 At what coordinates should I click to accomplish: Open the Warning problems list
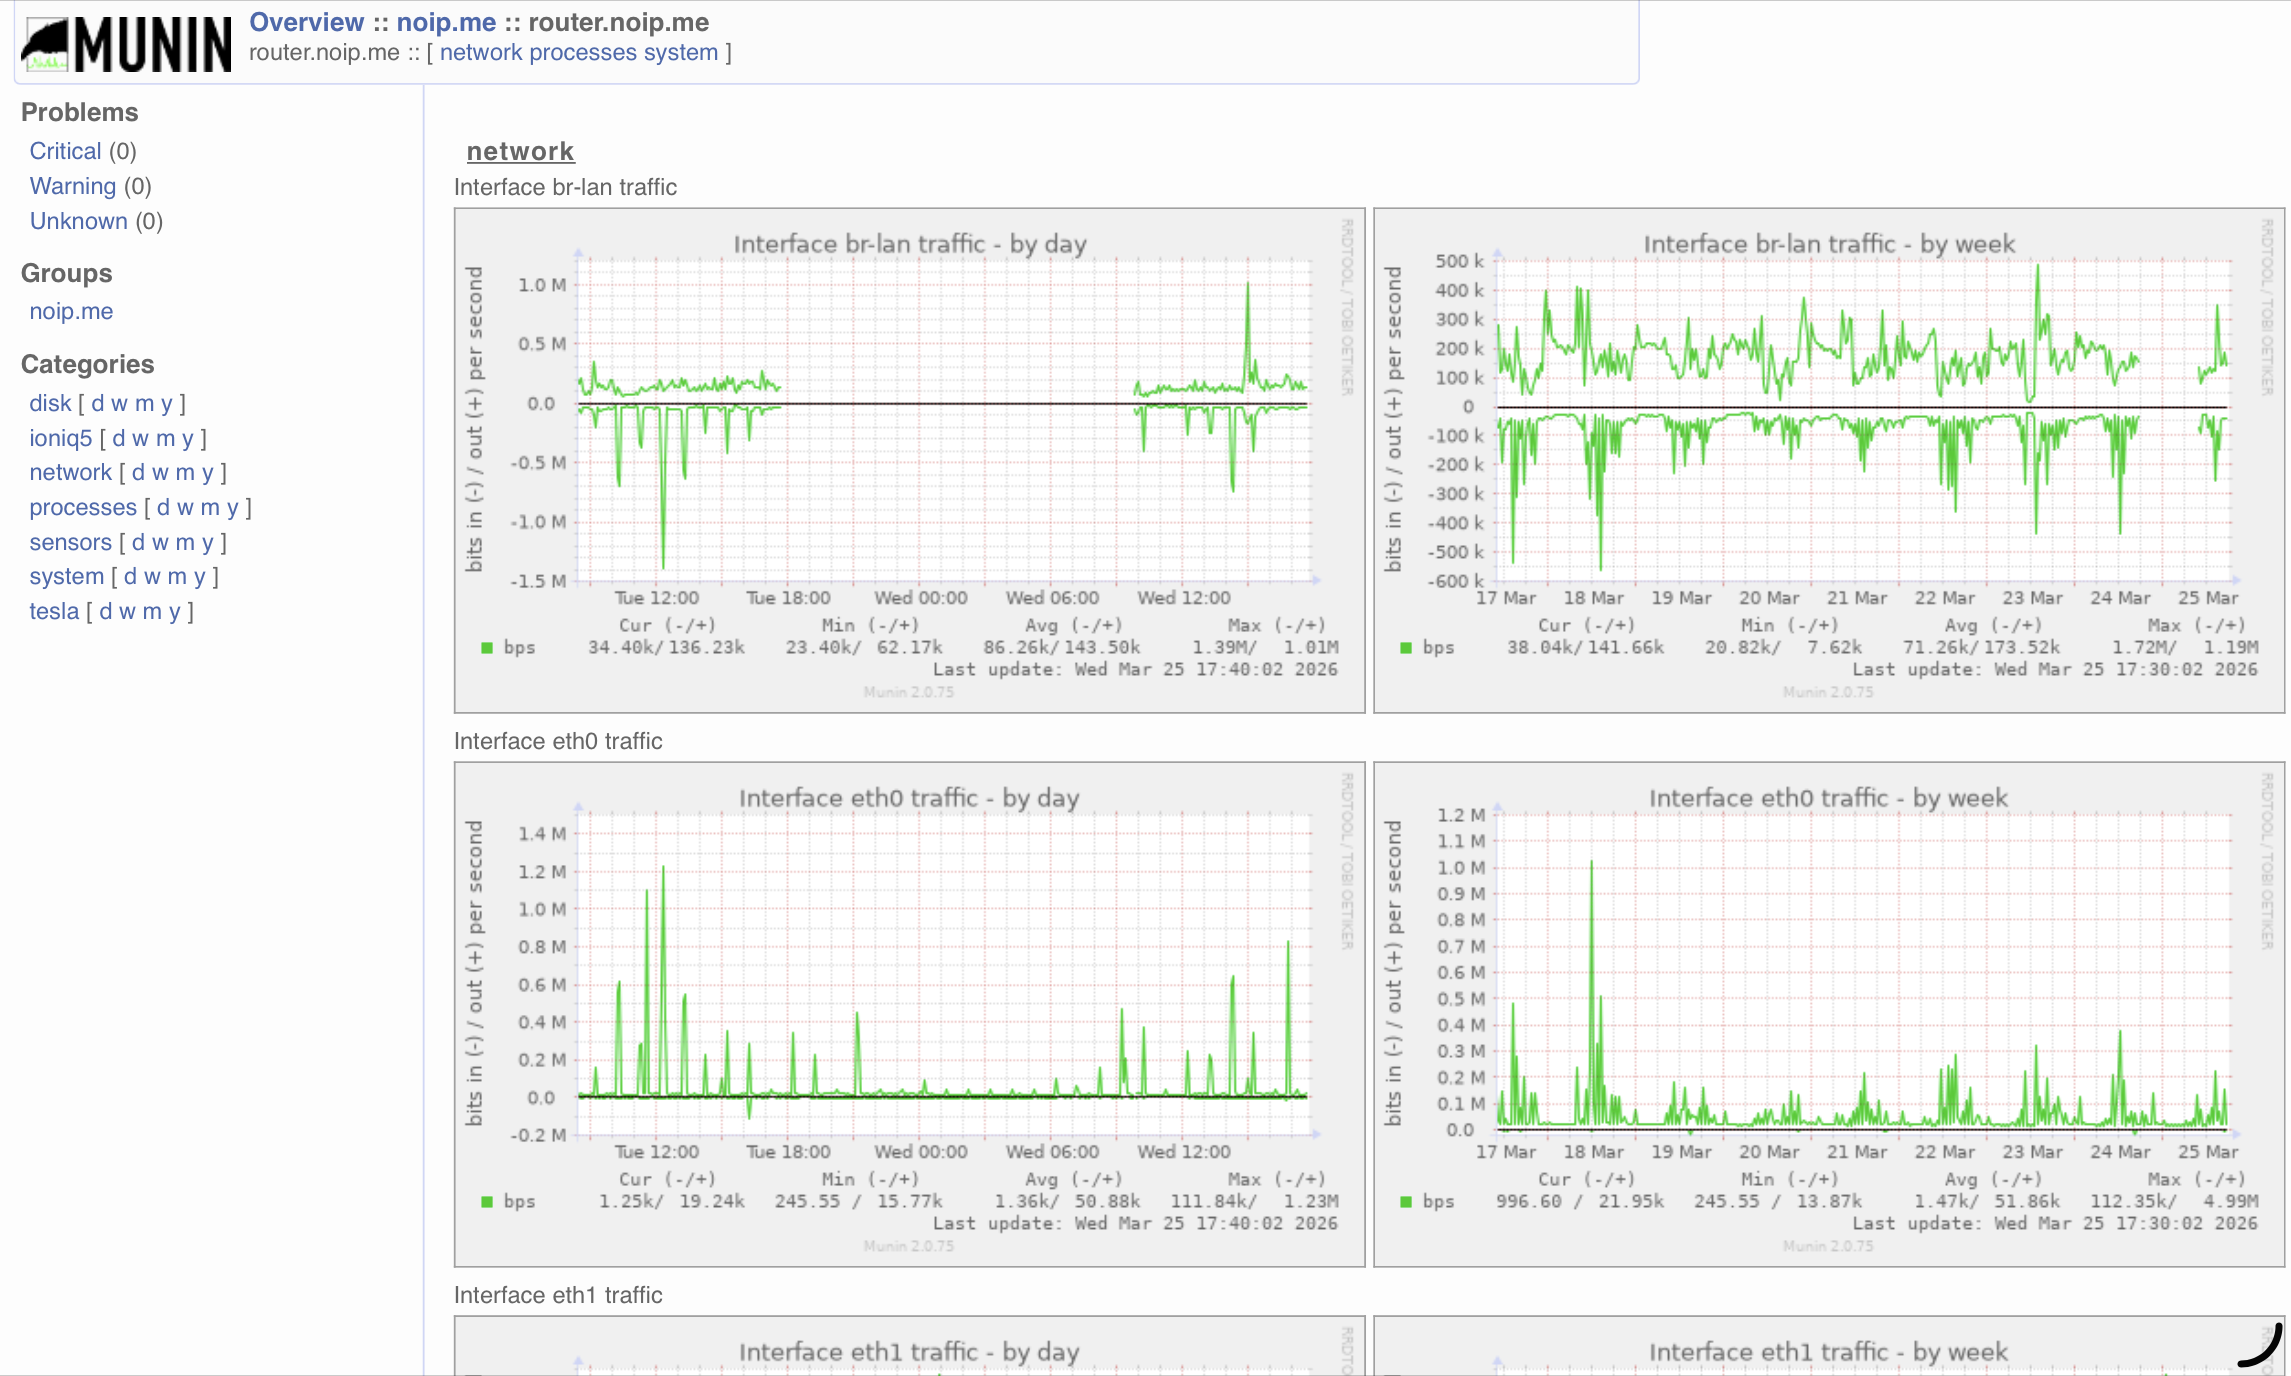point(73,186)
